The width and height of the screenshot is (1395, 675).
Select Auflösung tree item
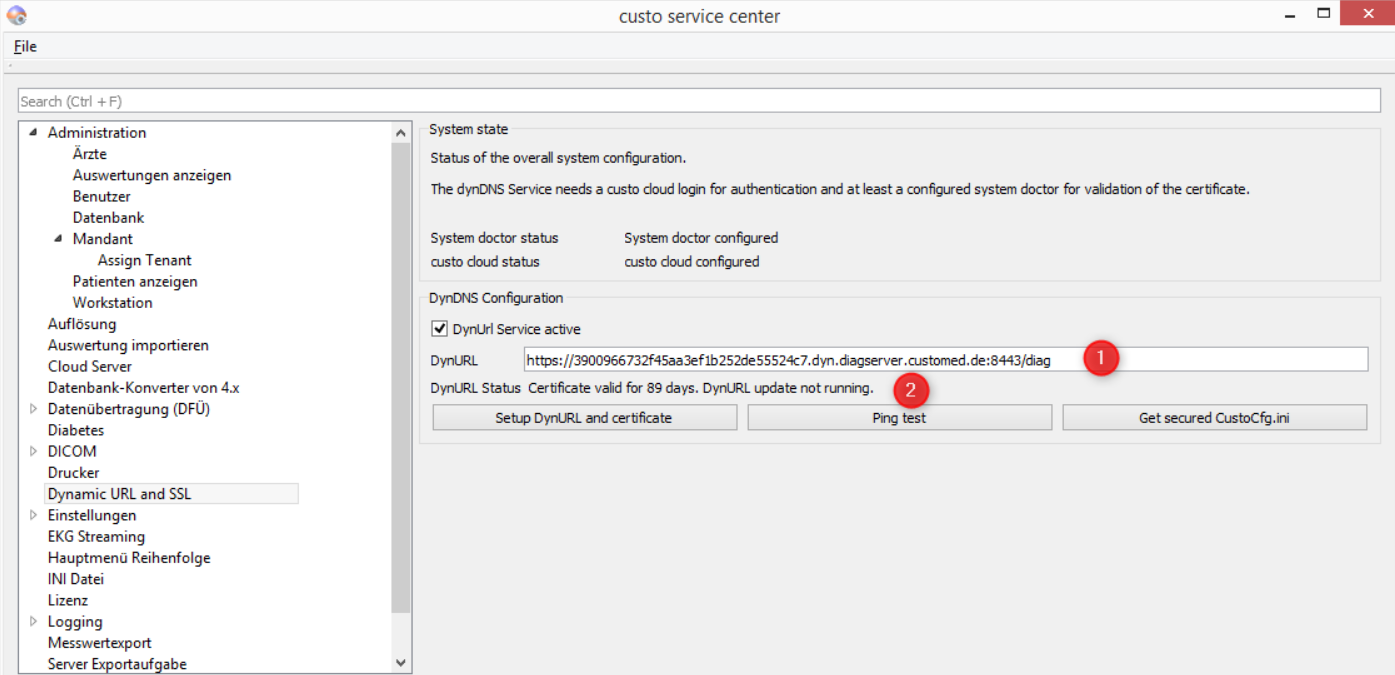(82, 324)
